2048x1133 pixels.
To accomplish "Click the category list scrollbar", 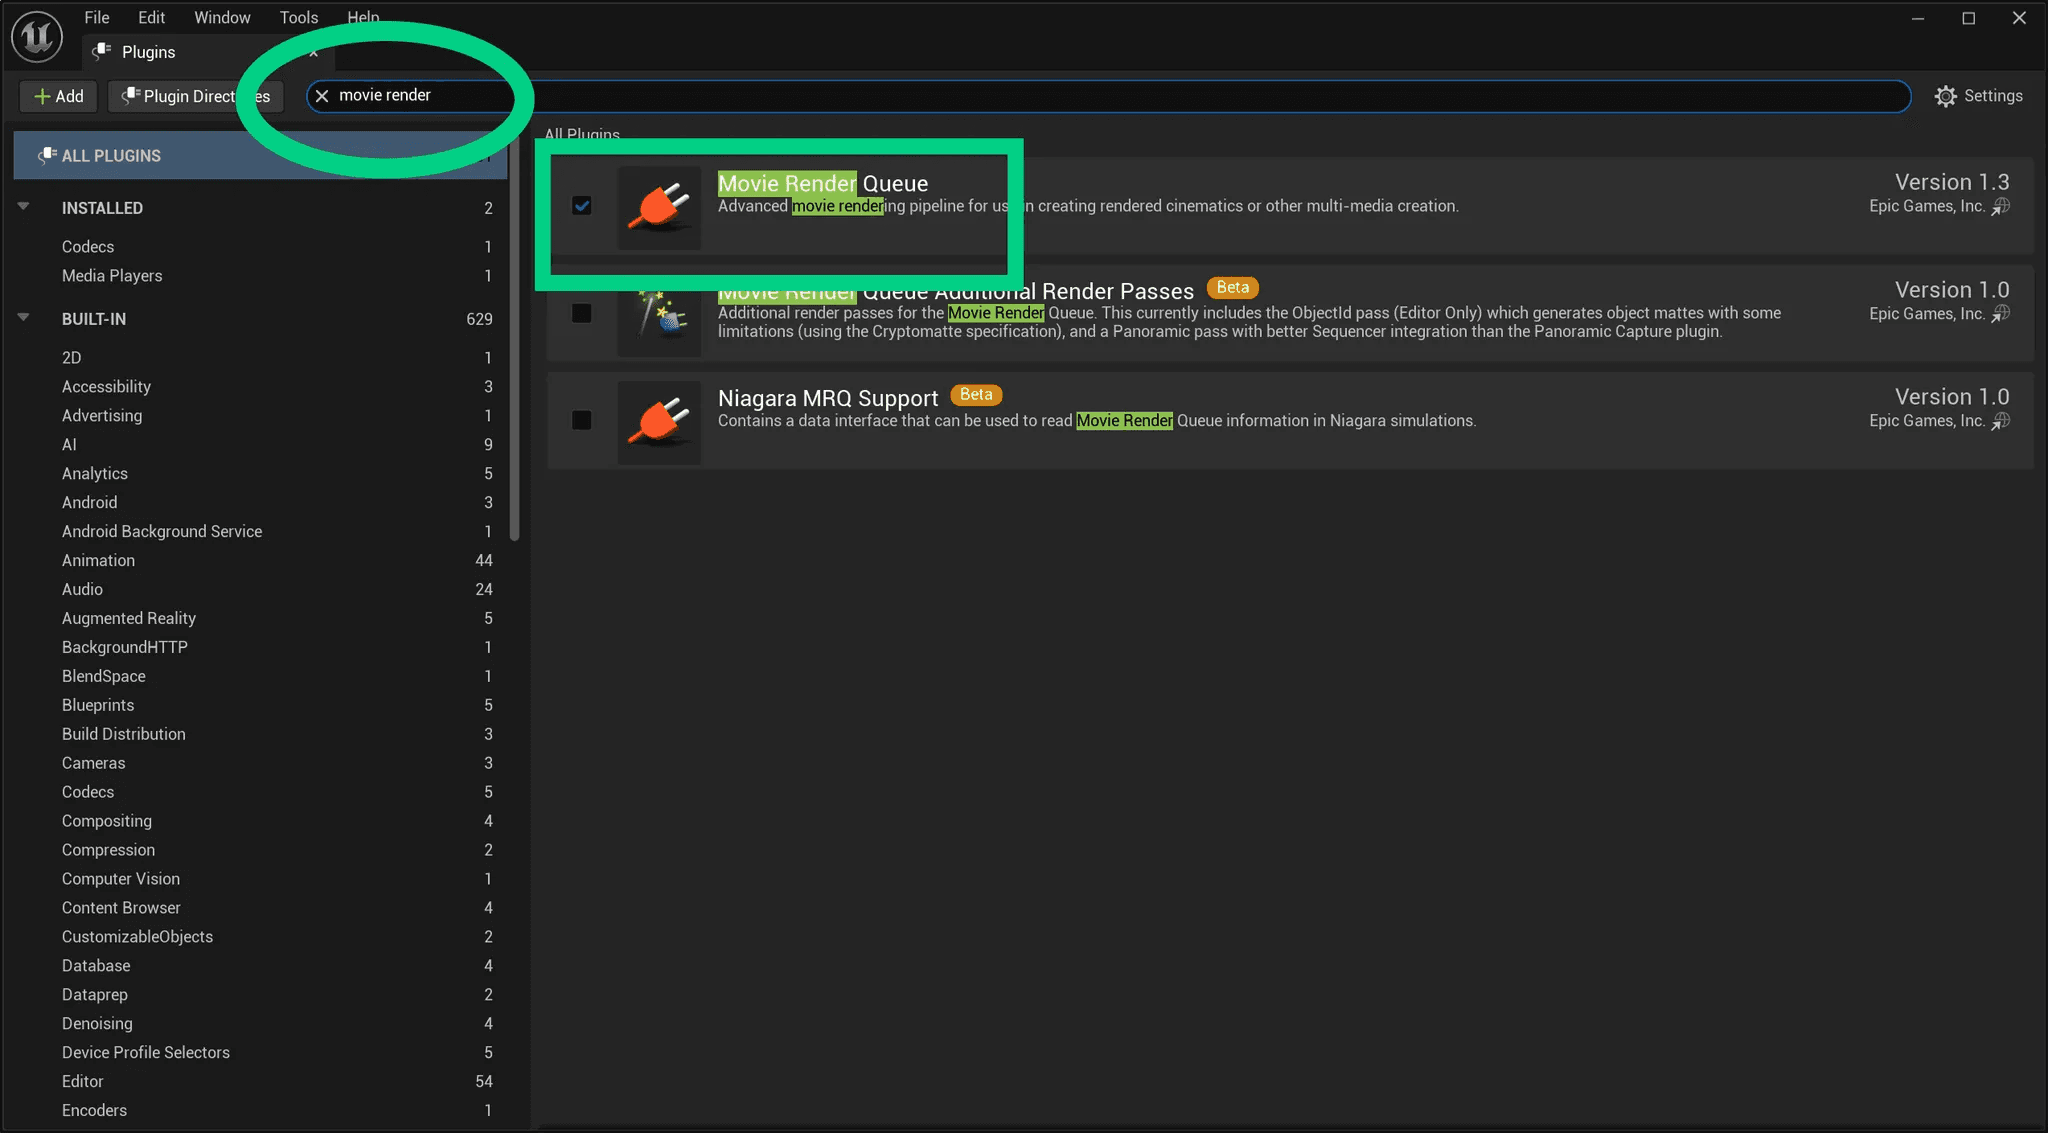I will [515, 340].
